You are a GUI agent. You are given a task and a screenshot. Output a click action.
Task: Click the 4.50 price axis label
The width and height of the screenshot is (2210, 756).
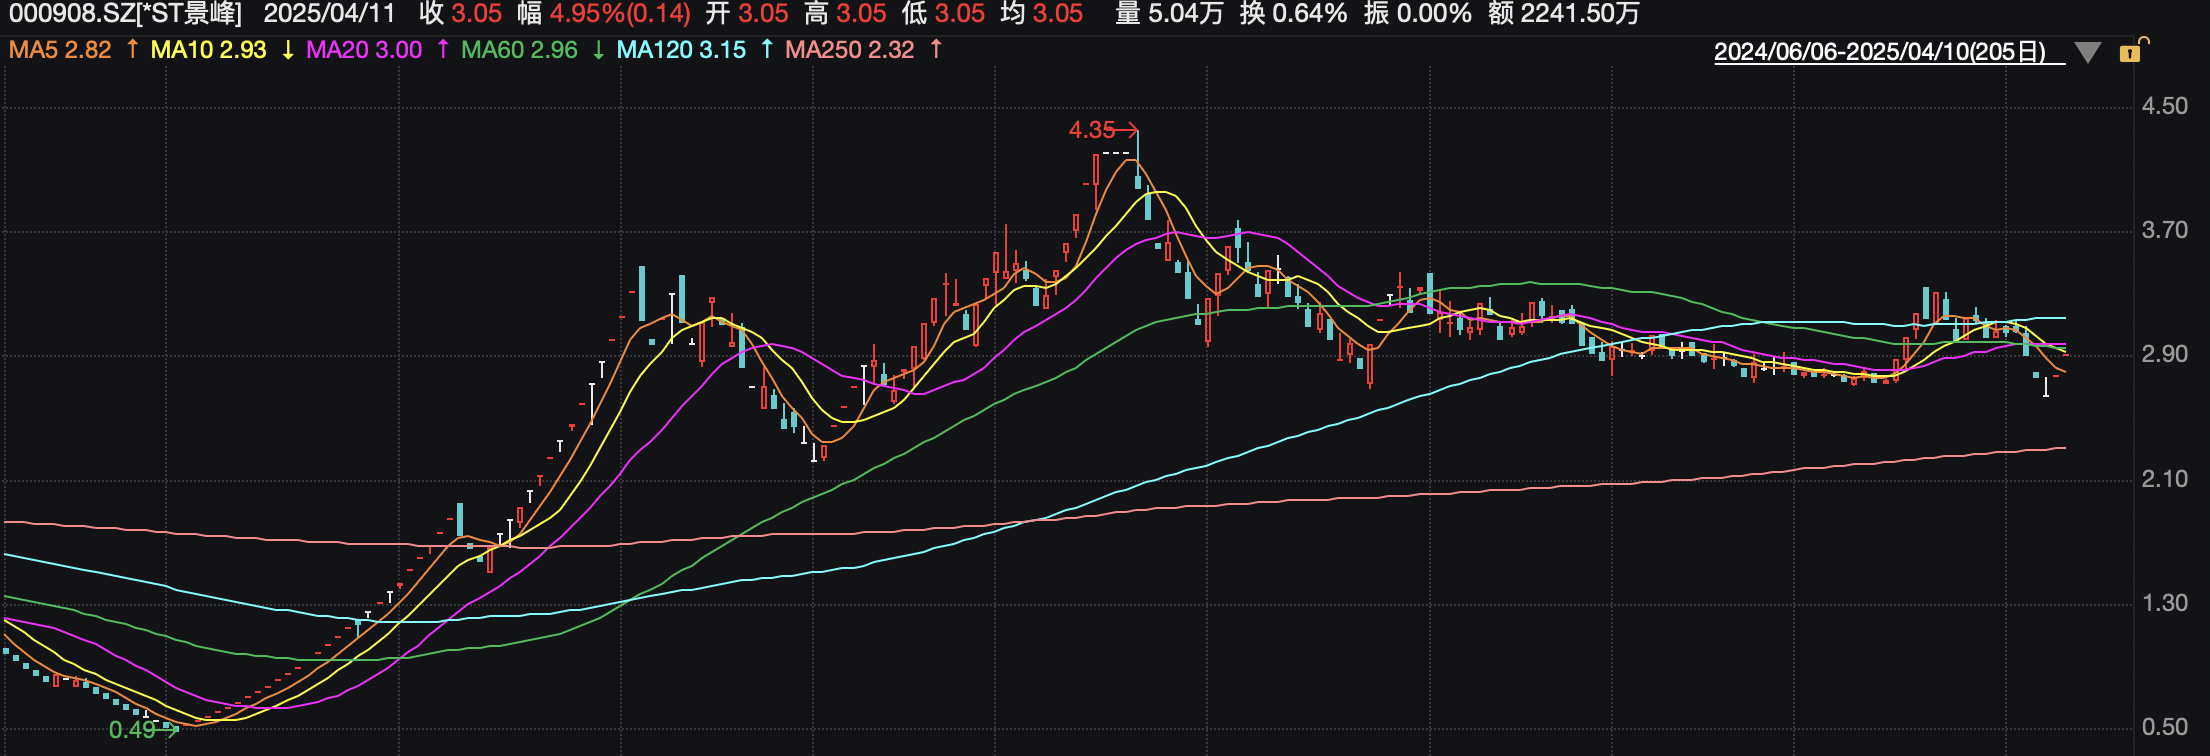coord(2164,107)
